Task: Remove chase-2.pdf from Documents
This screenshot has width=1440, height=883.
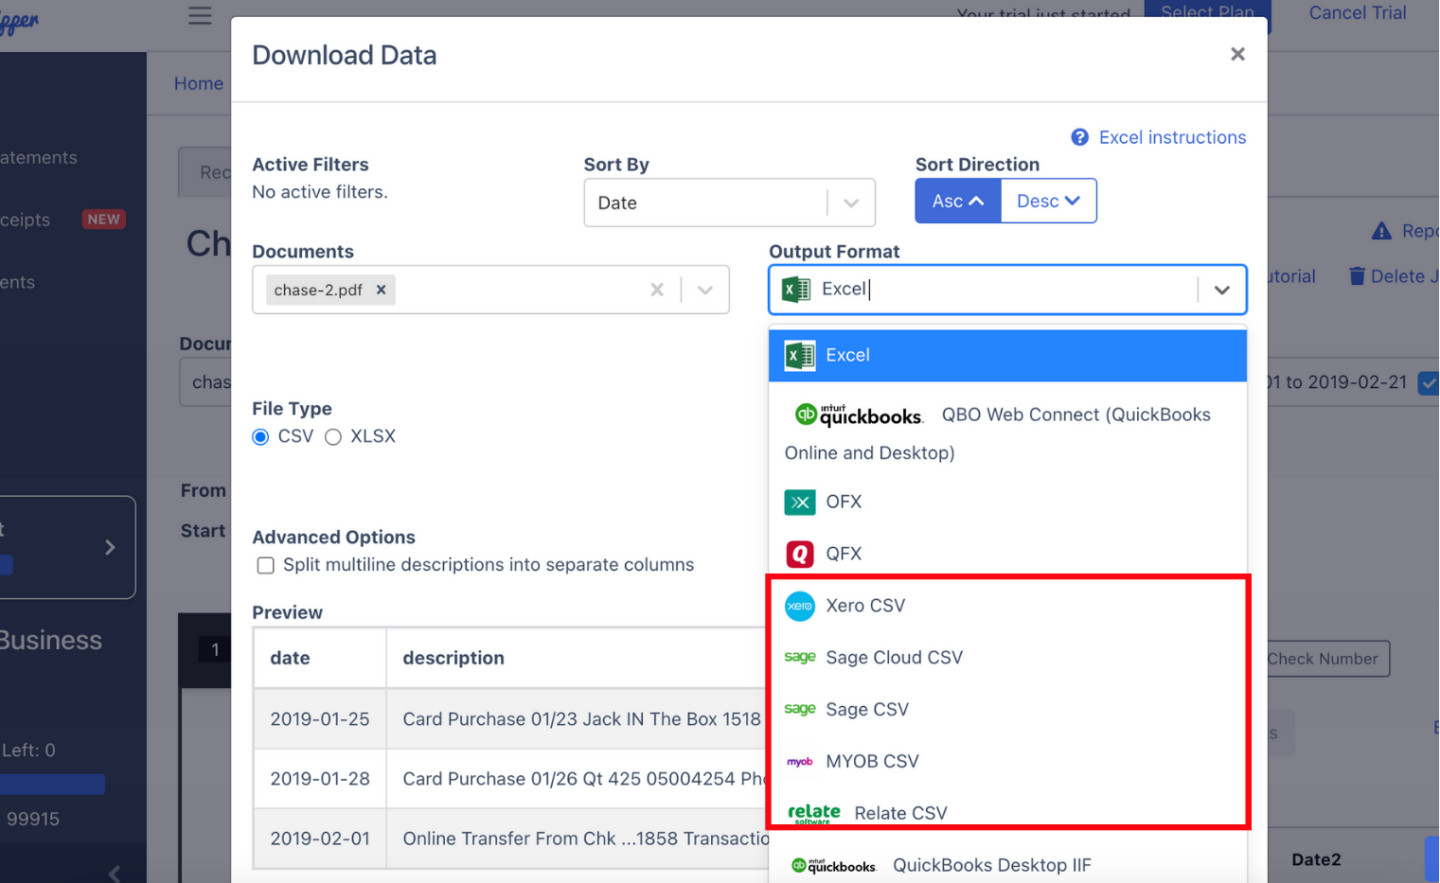Action: click(x=381, y=290)
